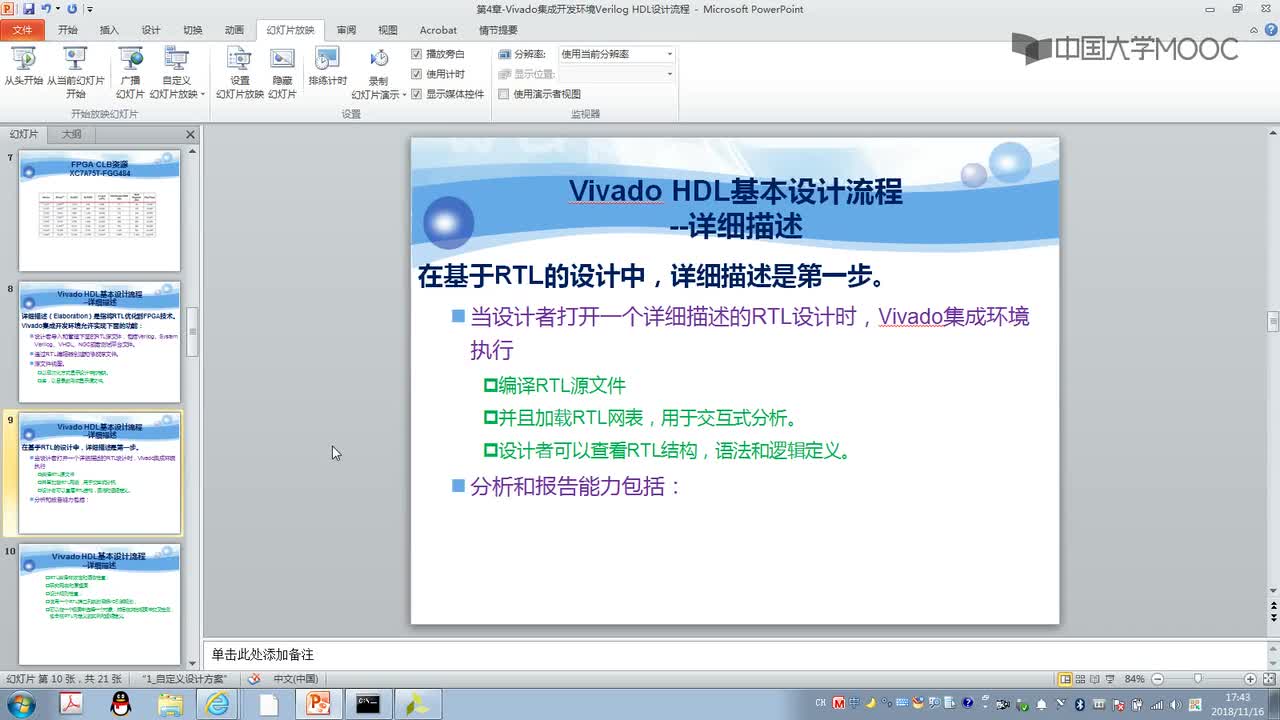
Task: Open the Resolution (分辨率) dropdown
Action: point(669,54)
